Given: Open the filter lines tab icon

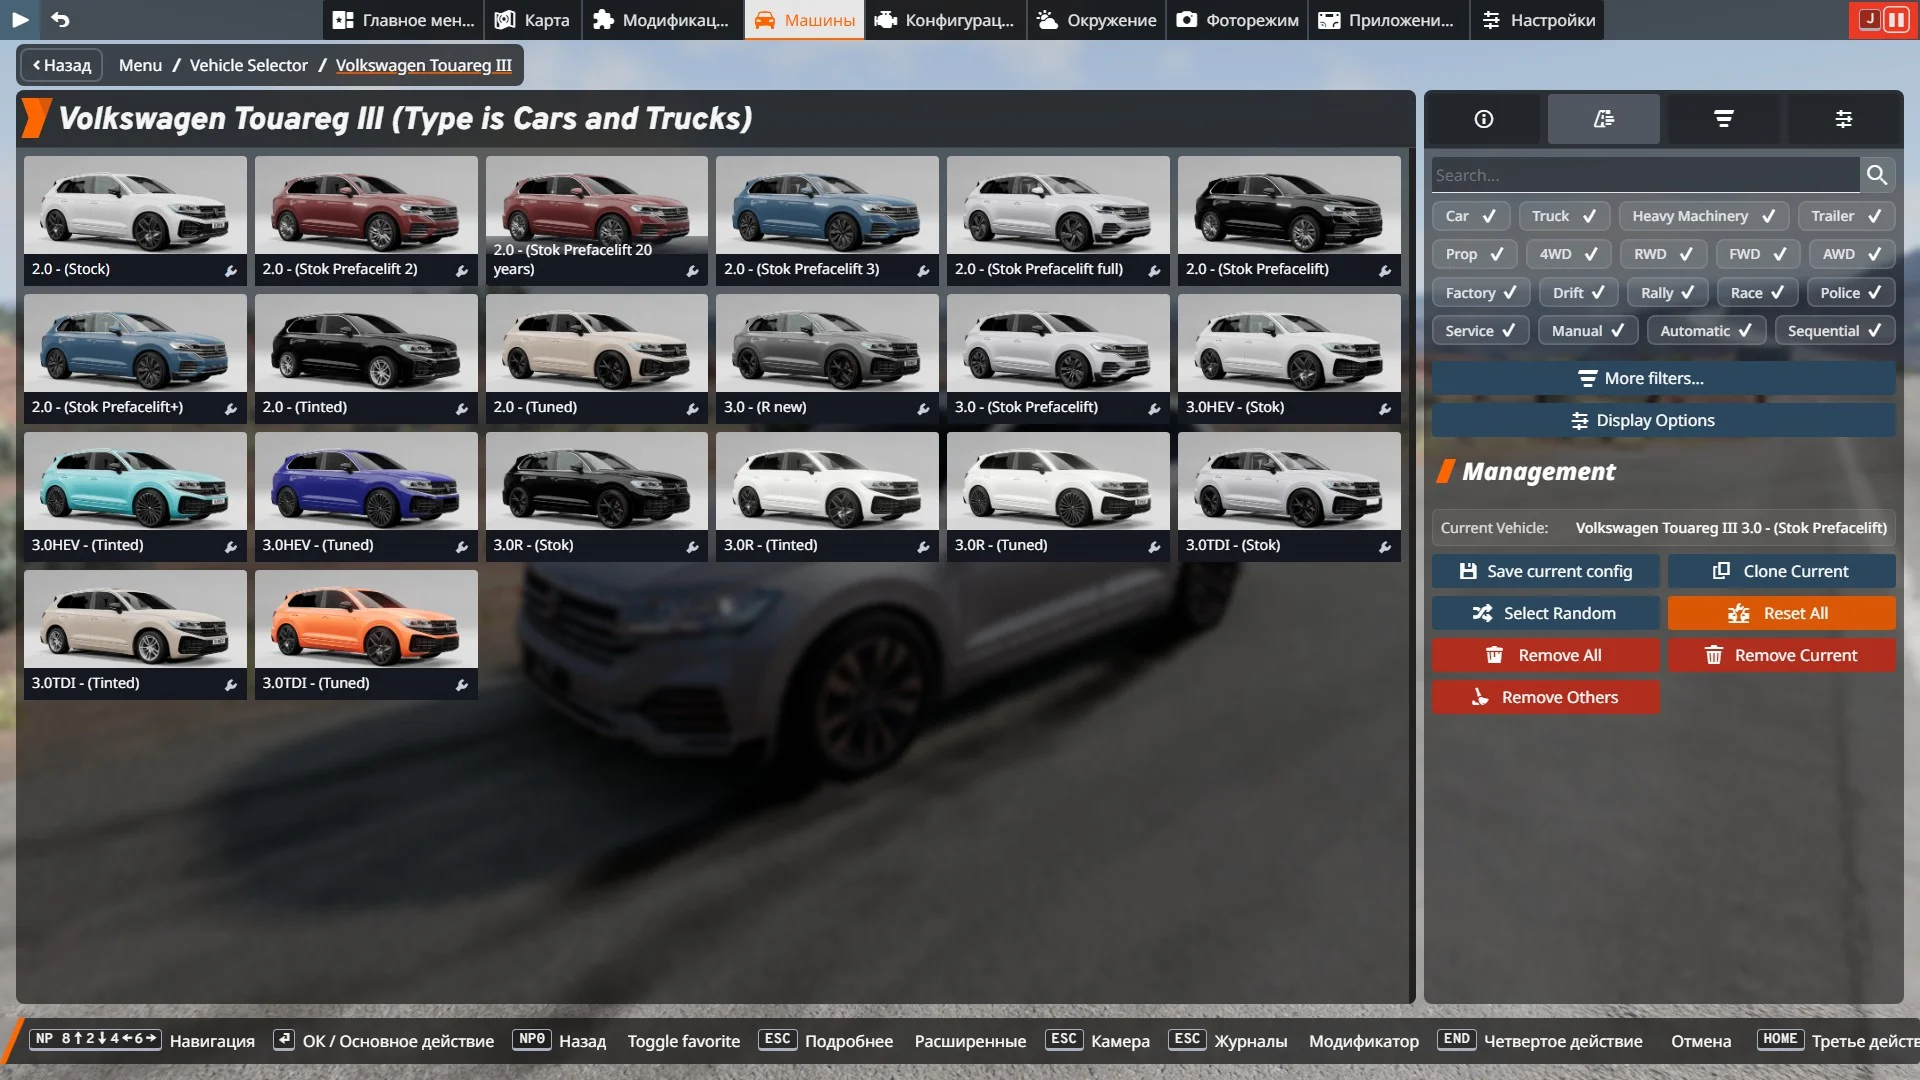Looking at the screenshot, I should pos(1724,119).
